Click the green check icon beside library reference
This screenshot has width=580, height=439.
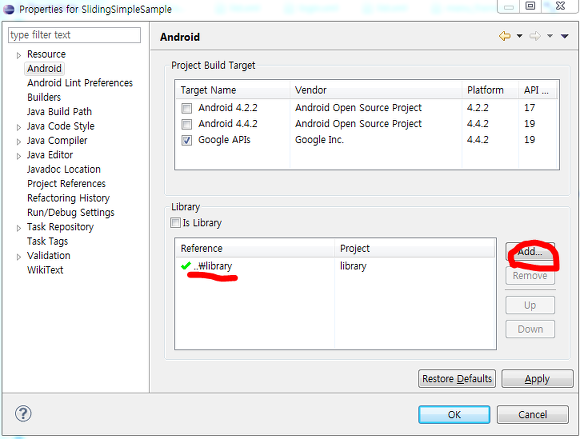tap(186, 266)
